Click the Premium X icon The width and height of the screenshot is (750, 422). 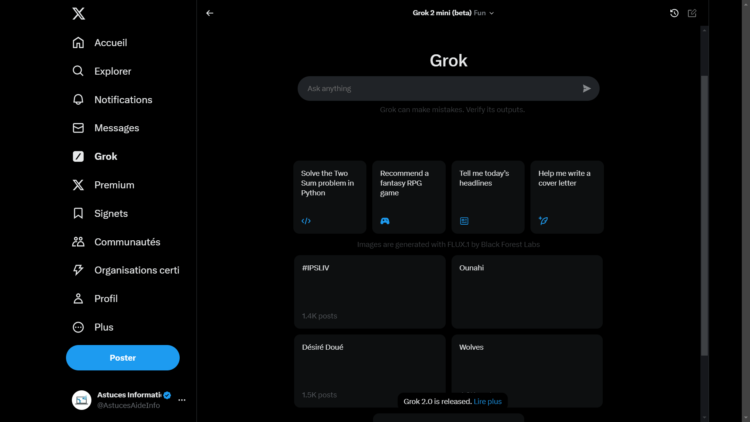click(78, 185)
